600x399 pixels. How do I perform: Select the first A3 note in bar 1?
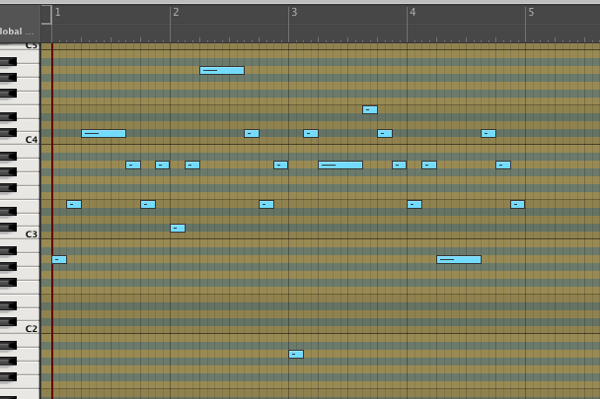click(x=133, y=165)
